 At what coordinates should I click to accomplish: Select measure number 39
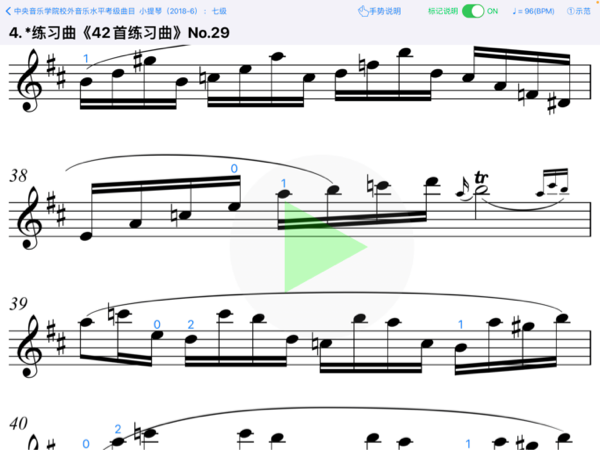(18, 304)
